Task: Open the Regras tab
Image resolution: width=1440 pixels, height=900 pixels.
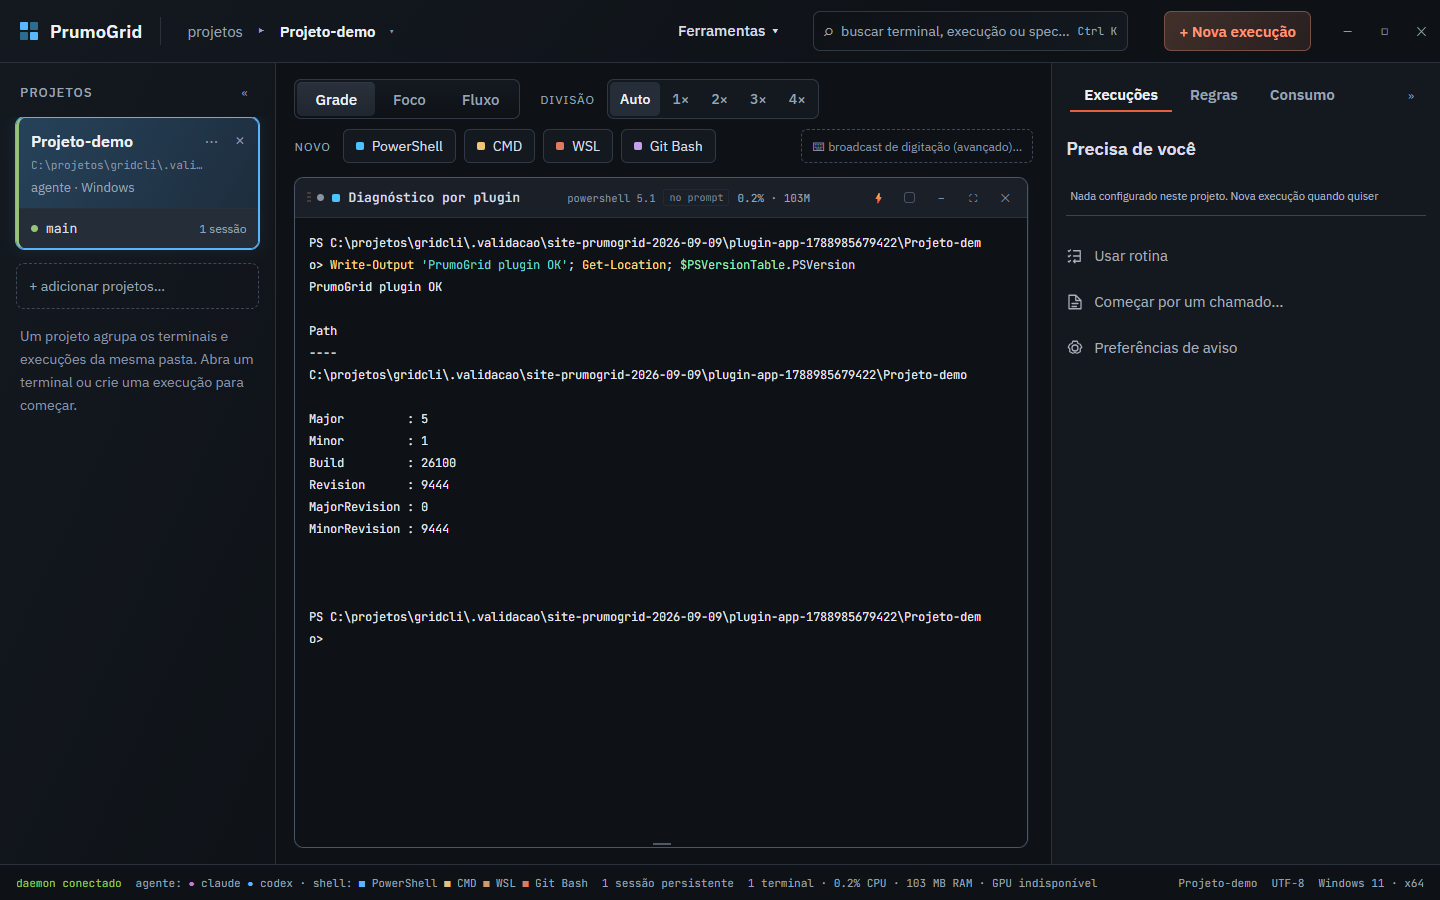Action: [1214, 95]
